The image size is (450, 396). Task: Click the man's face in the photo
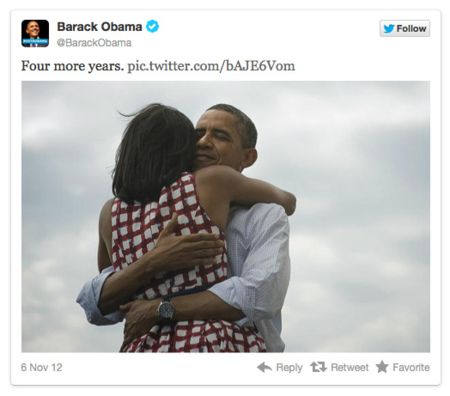218,138
